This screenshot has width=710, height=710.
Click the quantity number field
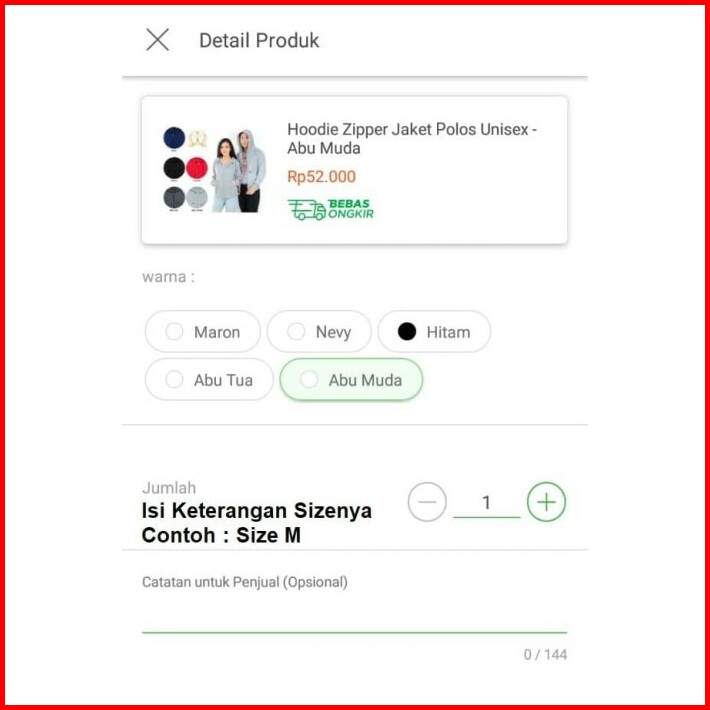(x=487, y=504)
